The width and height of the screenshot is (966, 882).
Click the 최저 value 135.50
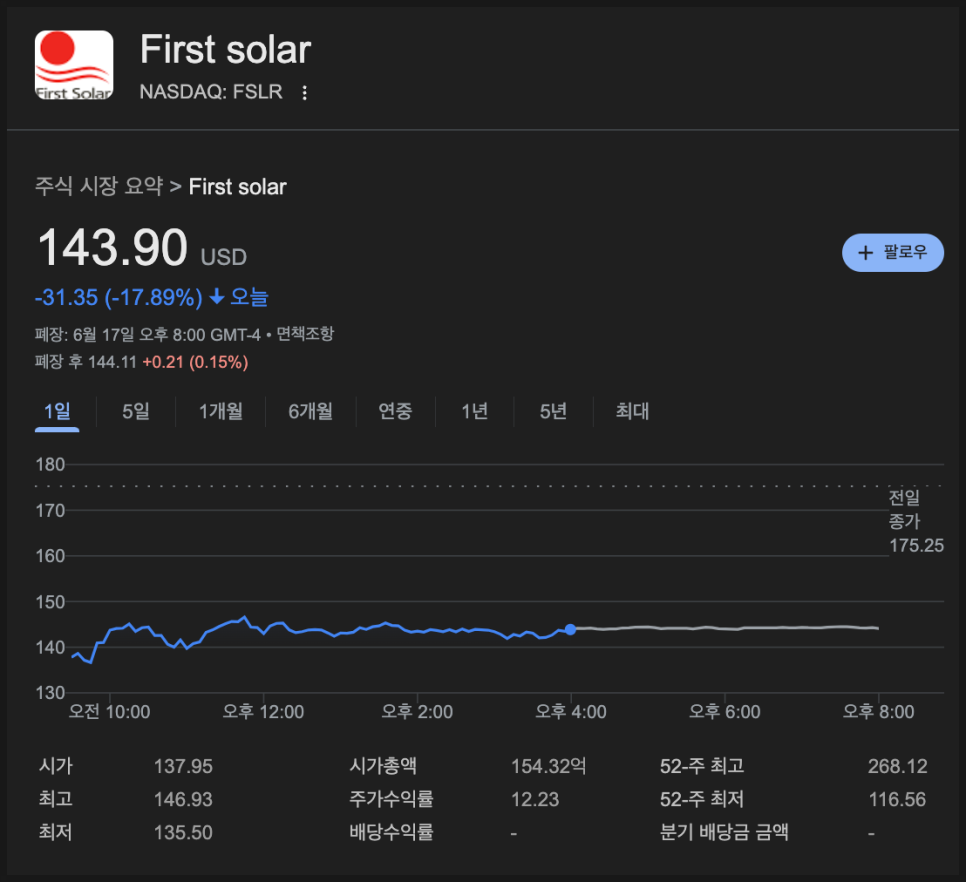point(183,833)
